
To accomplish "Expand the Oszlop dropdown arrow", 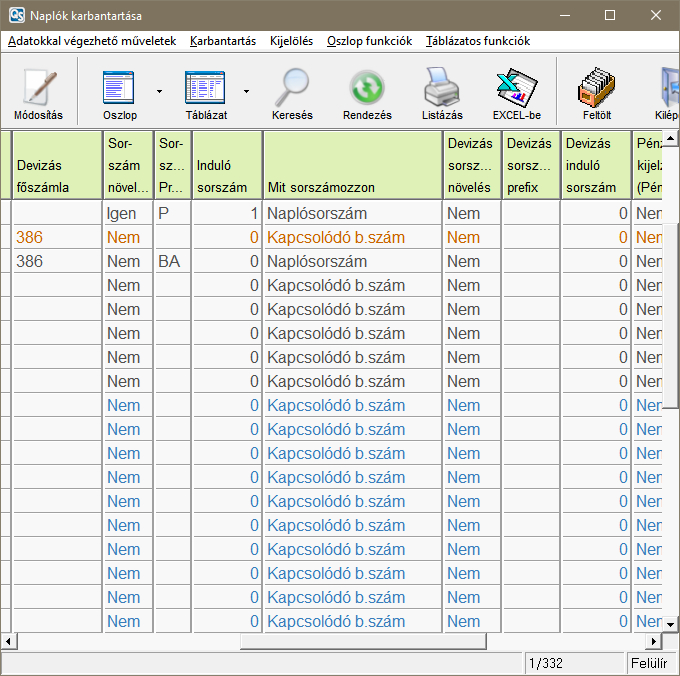I will 159,91.
